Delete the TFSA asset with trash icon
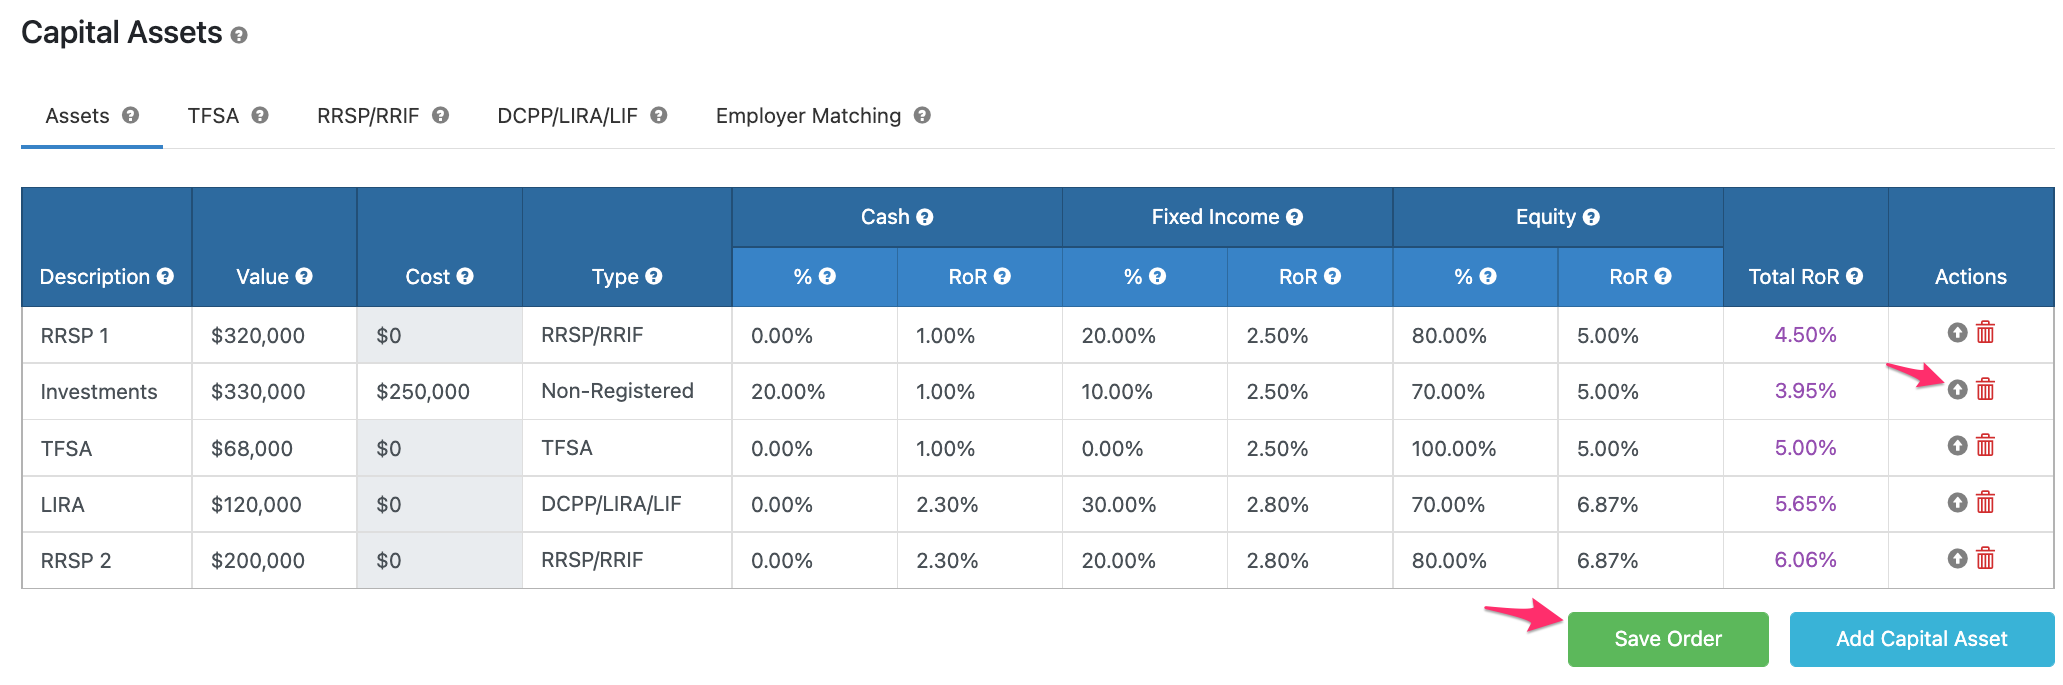 click(x=1985, y=445)
